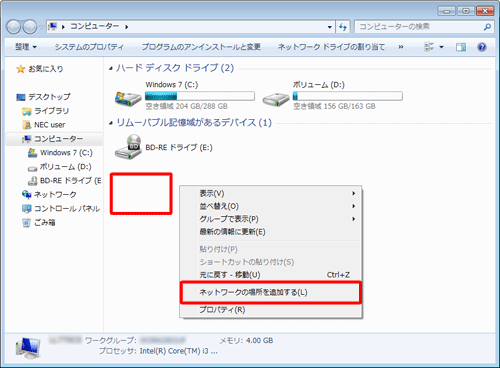
Task: Click Windows 7 (C:) capacity bar
Action: (x=200, y=96)
